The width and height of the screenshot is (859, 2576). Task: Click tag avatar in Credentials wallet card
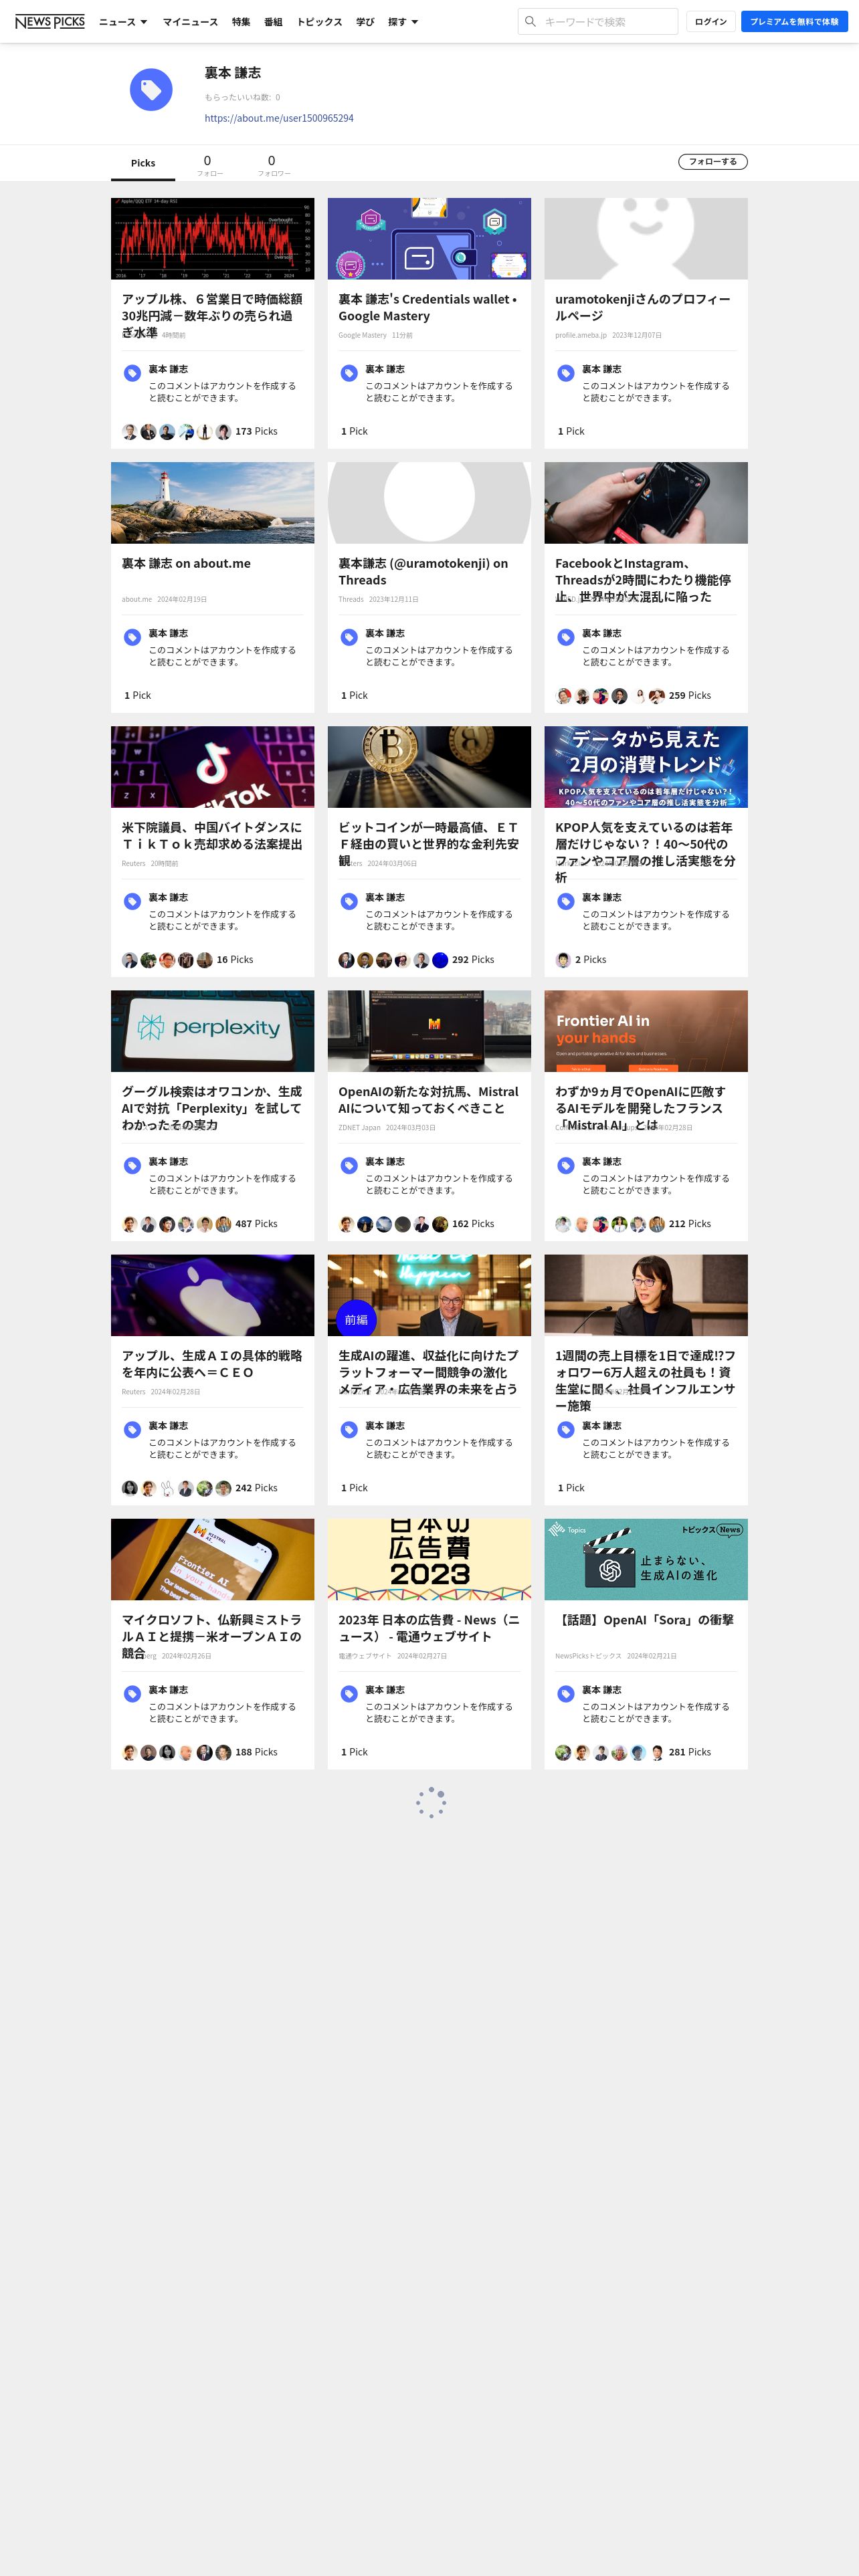pos(349,373)
